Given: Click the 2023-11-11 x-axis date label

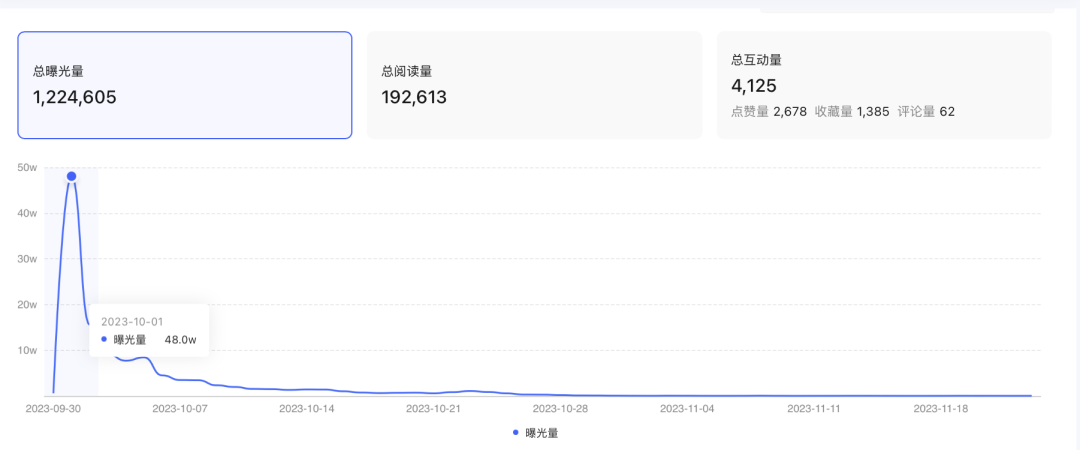Looking at the screenshot, I should pyautogui.click(x=814, y=408).
